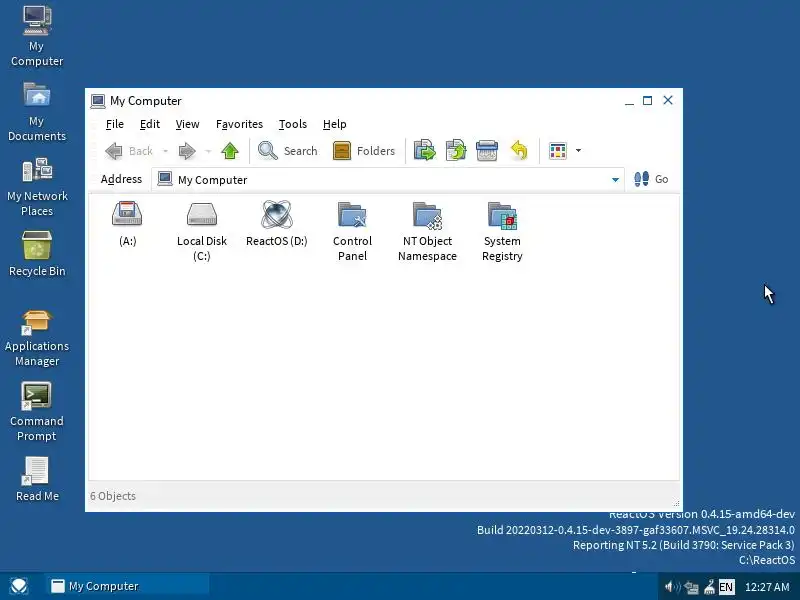Minimize the My Computer window
Image resolution: width=800 pixels, height=600 pixels.
pos(629,101)
